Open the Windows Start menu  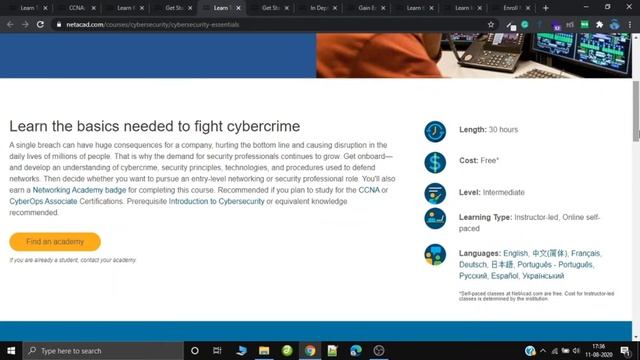pos(11,351)
